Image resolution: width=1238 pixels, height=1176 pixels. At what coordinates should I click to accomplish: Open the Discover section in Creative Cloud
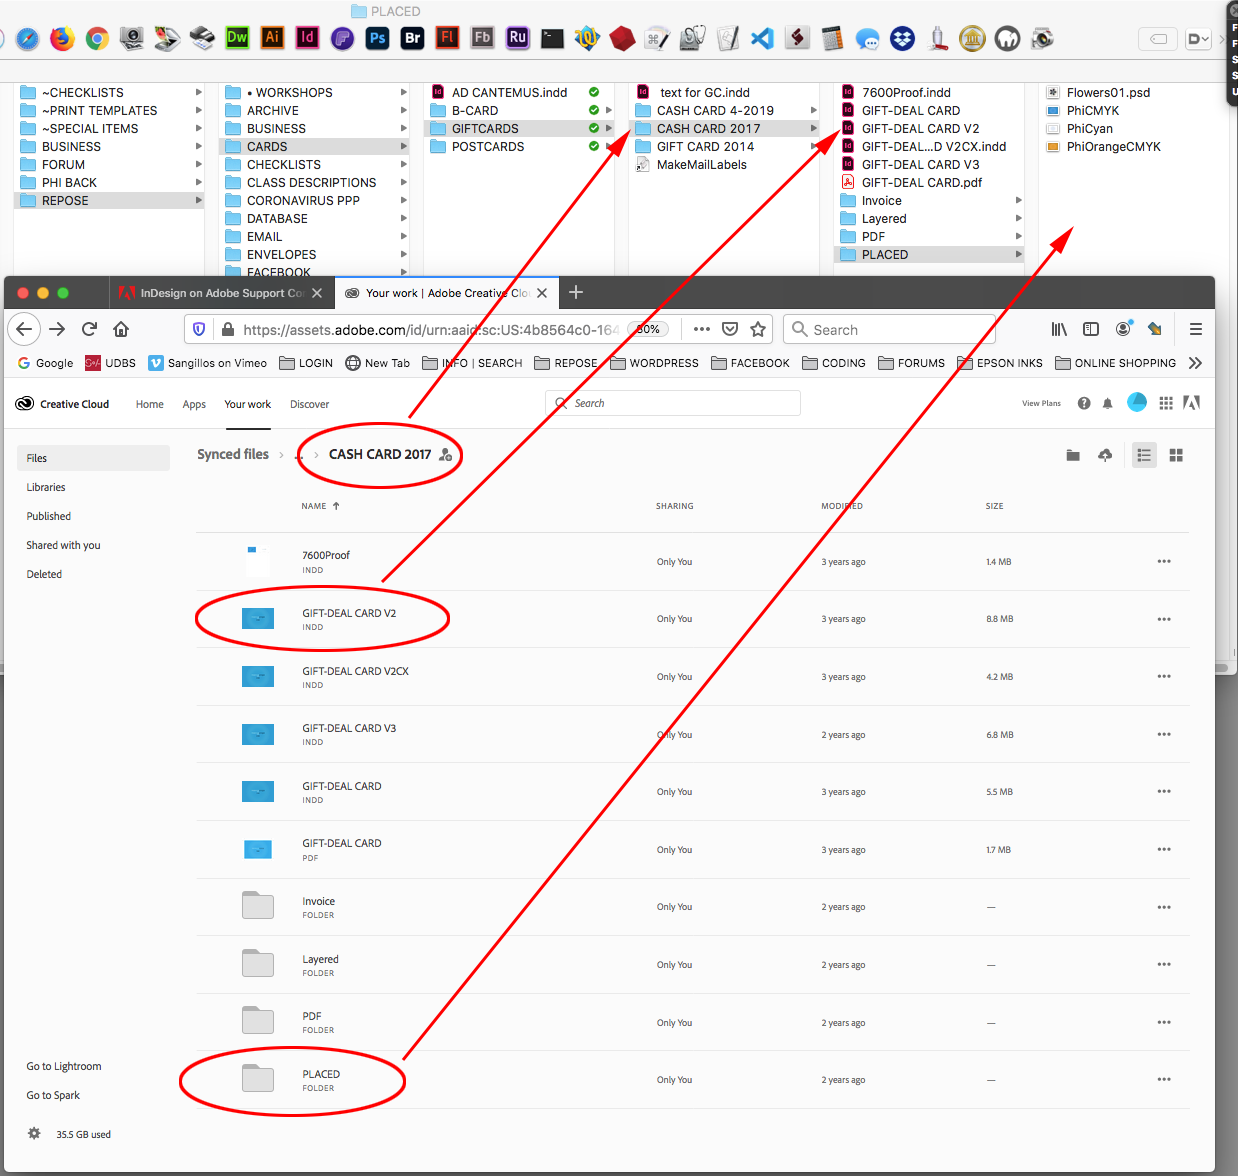(x=309, y=403)
